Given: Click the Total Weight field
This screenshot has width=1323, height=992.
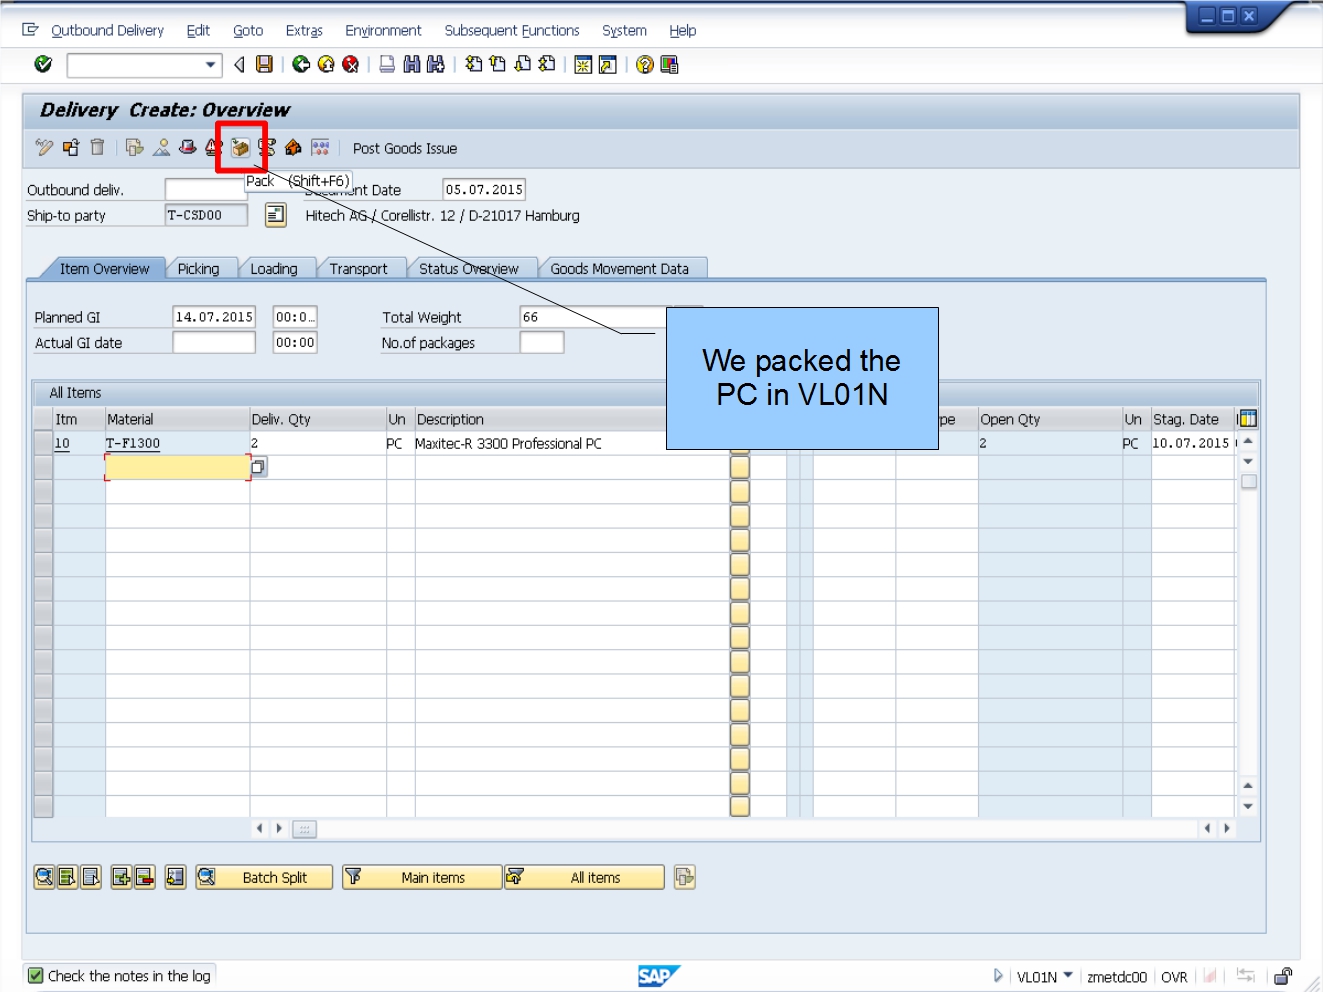Looking at the screenshot, I should 592,317.
